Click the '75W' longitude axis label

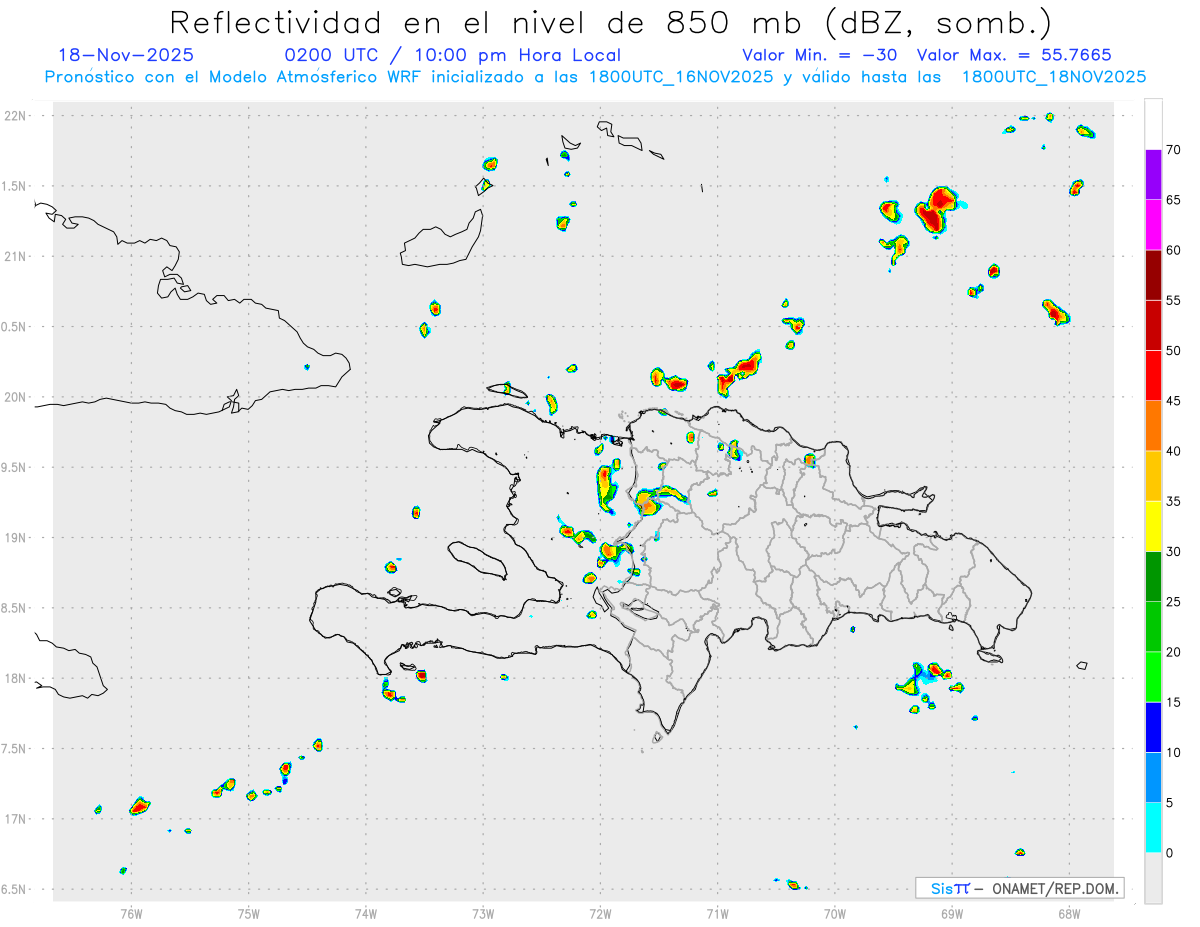pos(249,913)
